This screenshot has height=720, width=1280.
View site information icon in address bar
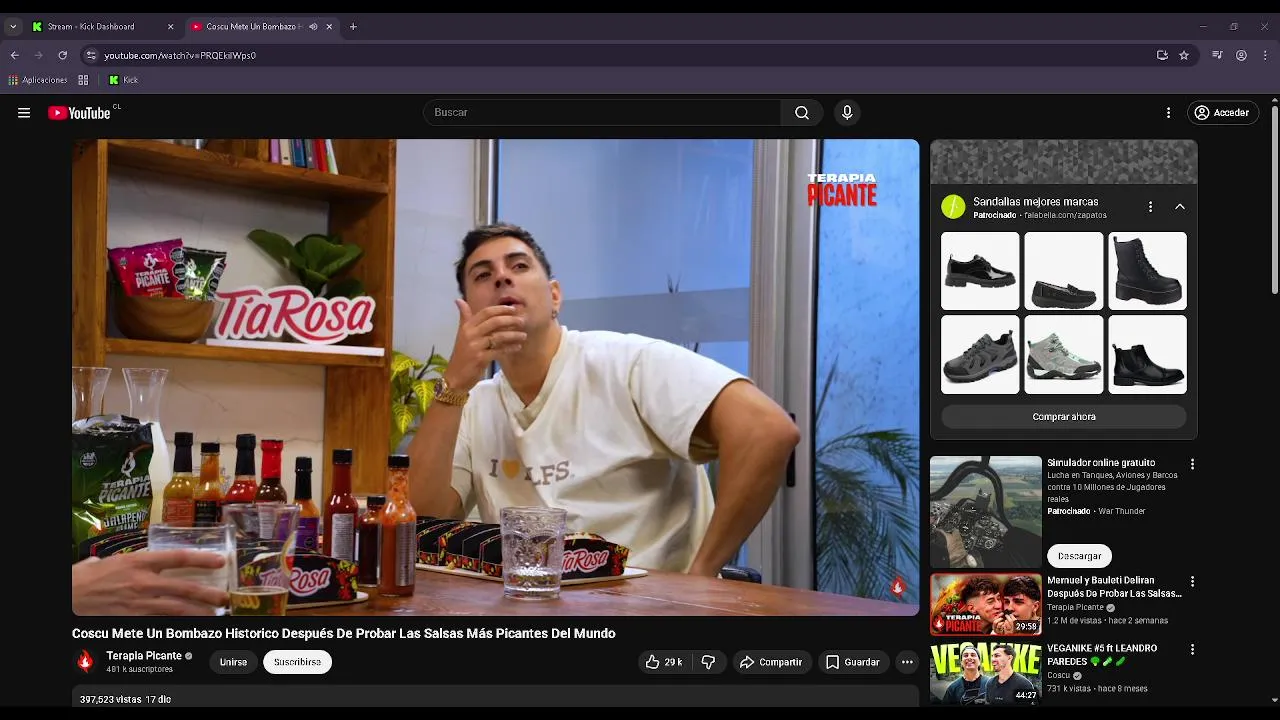91,55
